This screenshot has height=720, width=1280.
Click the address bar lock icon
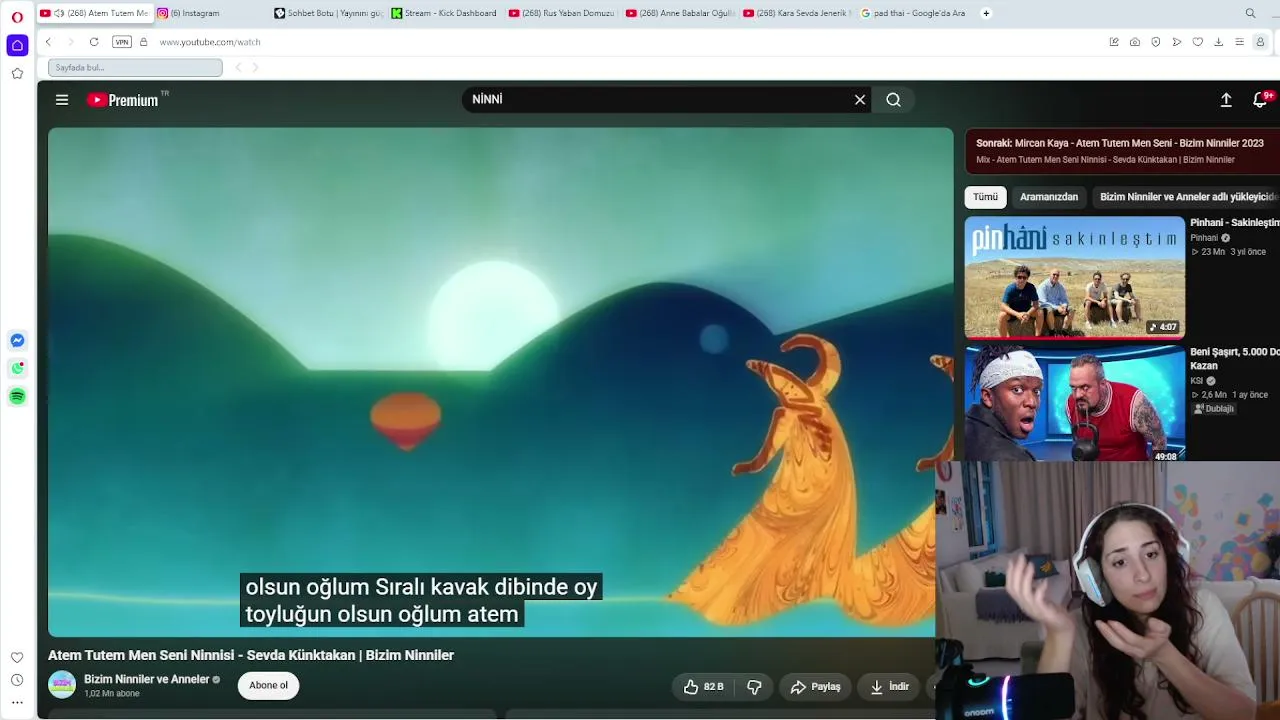click(x=143, y=42)
